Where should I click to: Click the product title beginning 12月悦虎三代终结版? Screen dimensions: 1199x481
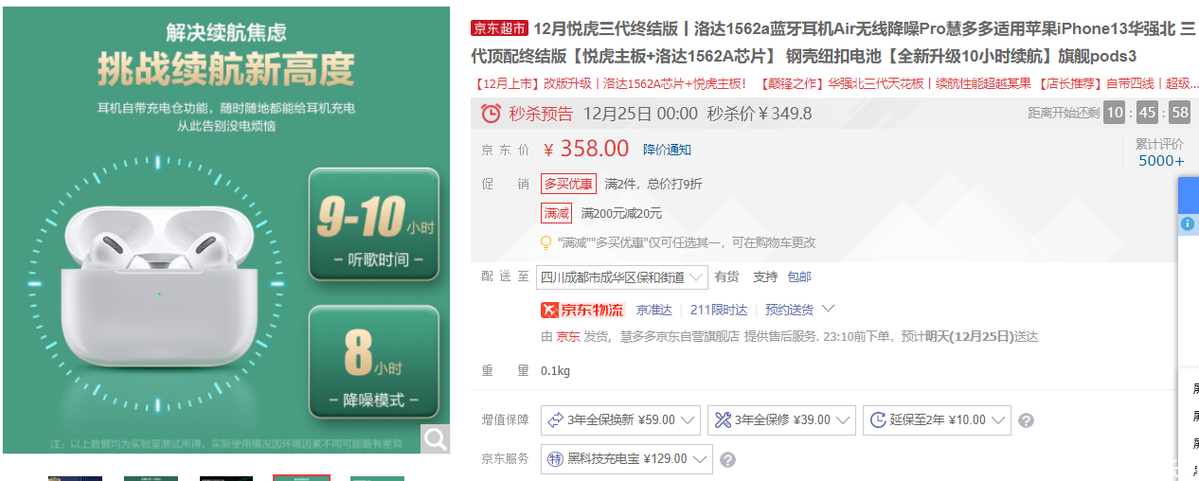[x=833, y=43]
